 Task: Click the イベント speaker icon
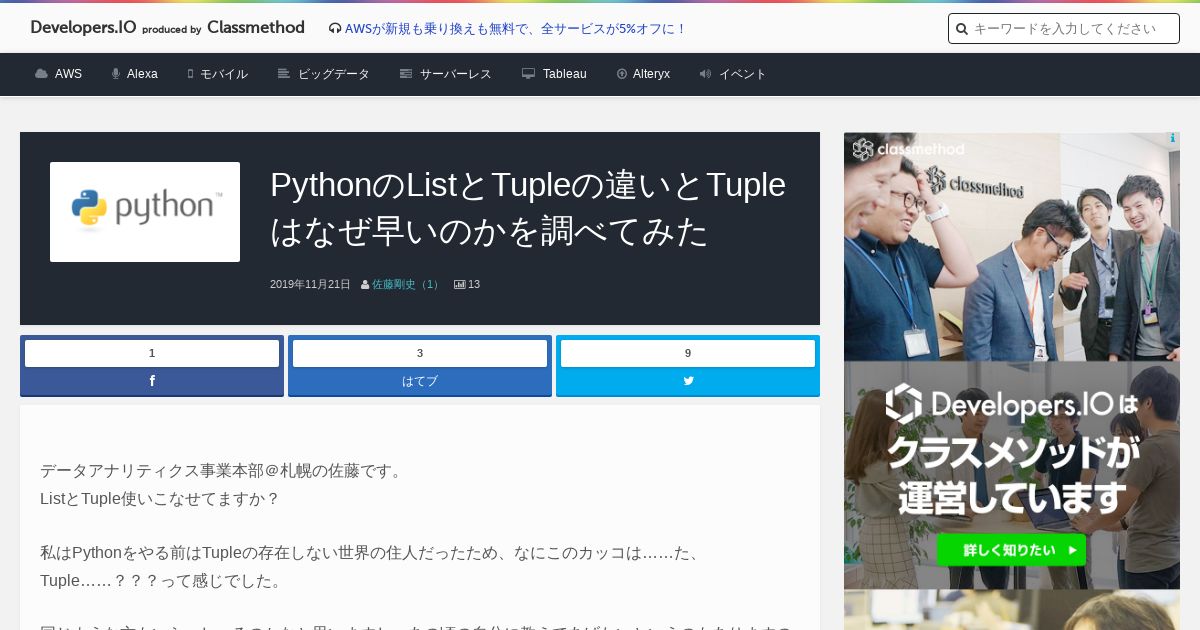tap(705, 74)
